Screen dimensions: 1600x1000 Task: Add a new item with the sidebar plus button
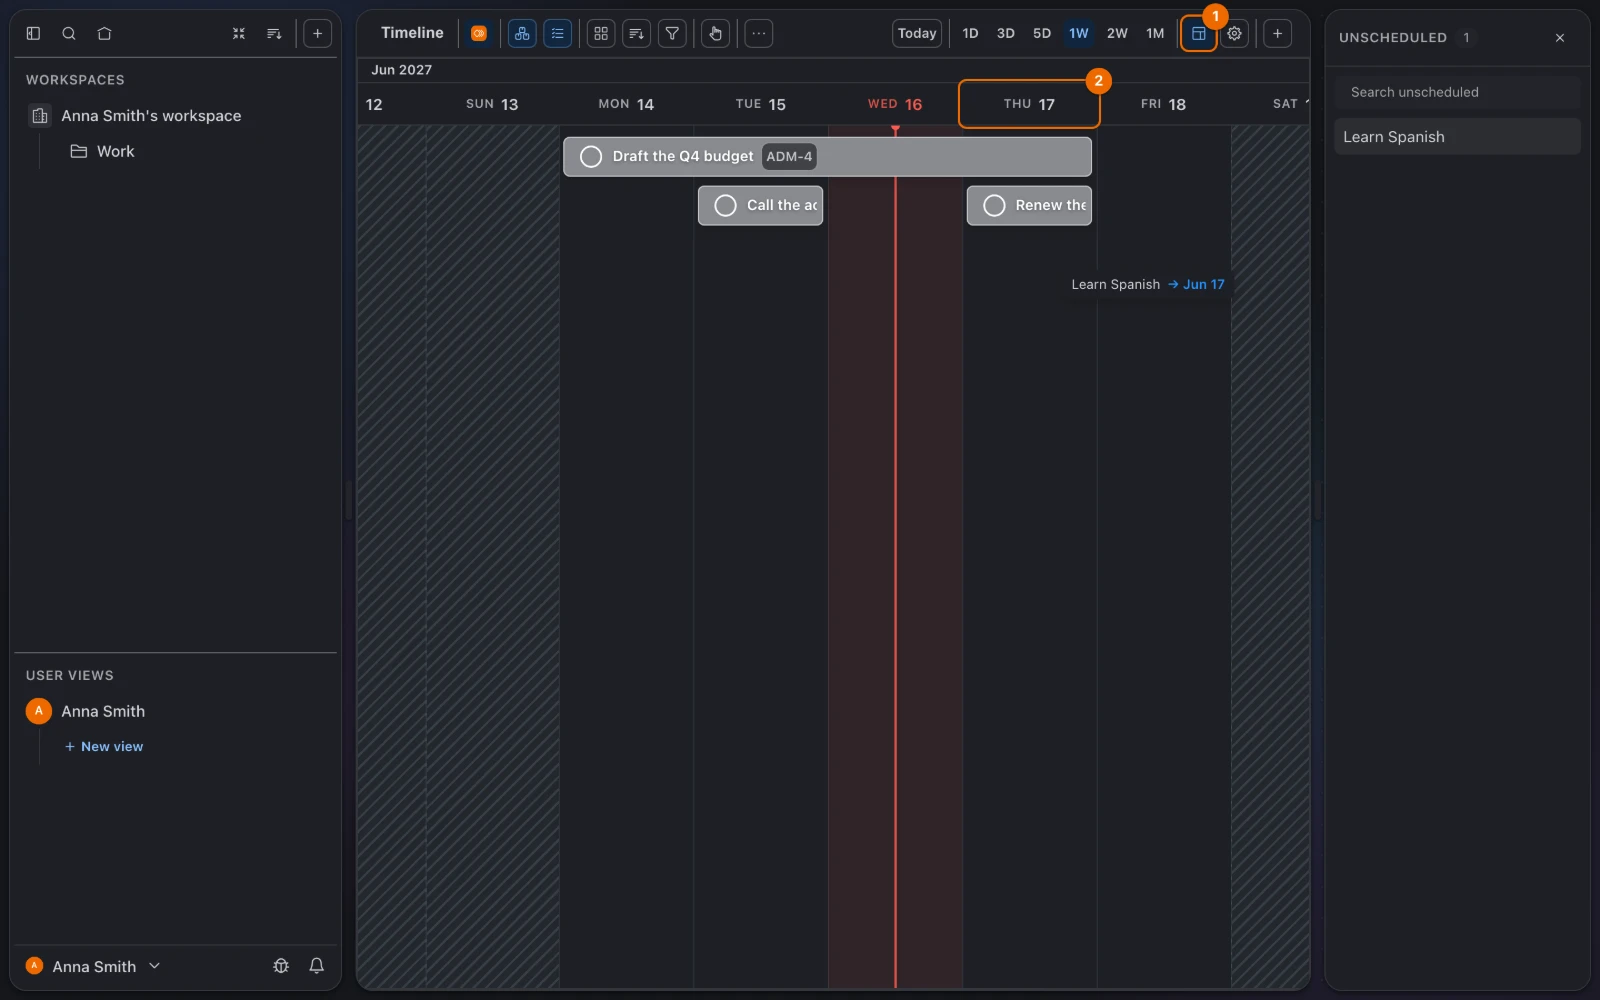pyautogui.click(x=317, y=33)
